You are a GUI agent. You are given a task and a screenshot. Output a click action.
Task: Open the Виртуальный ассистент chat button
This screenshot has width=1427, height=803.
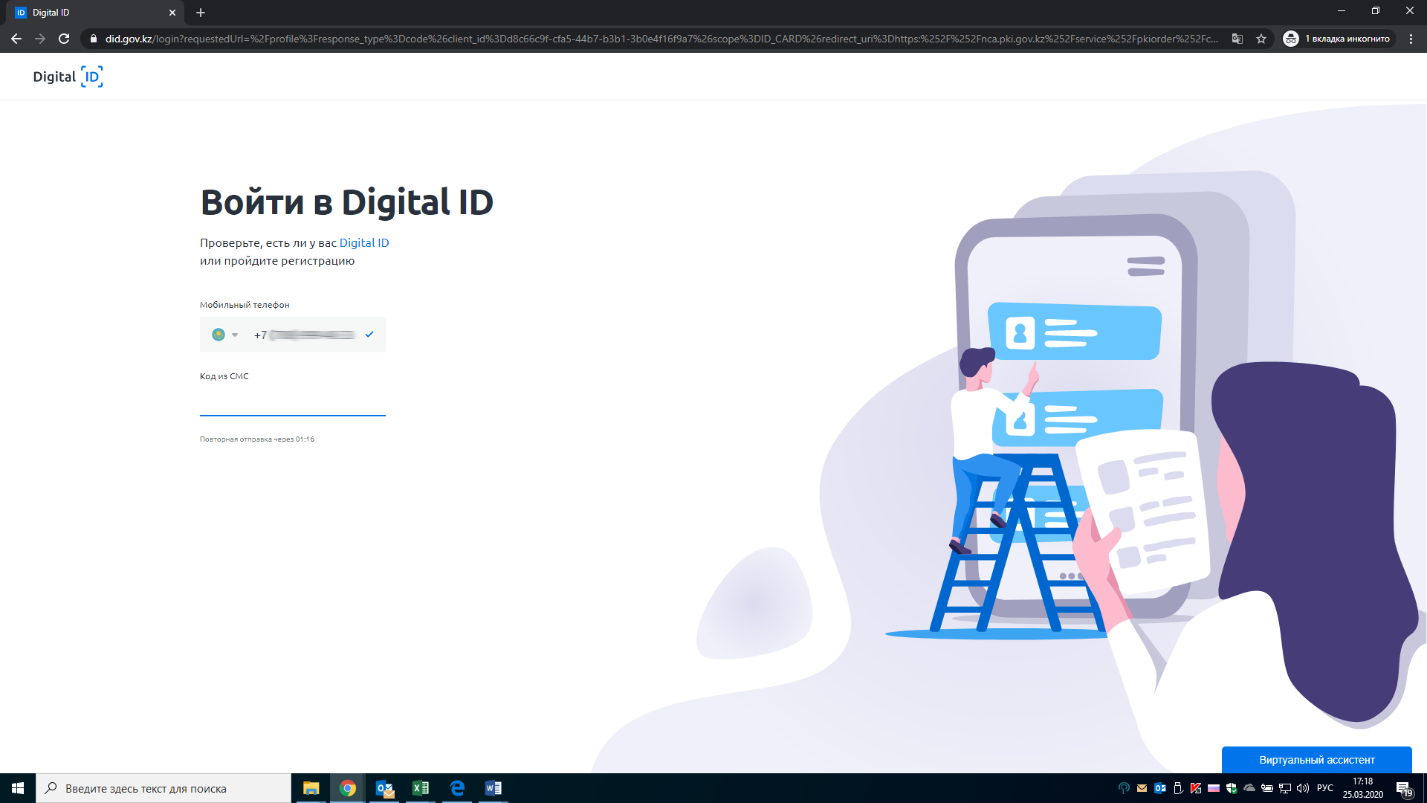[1317, 760]
